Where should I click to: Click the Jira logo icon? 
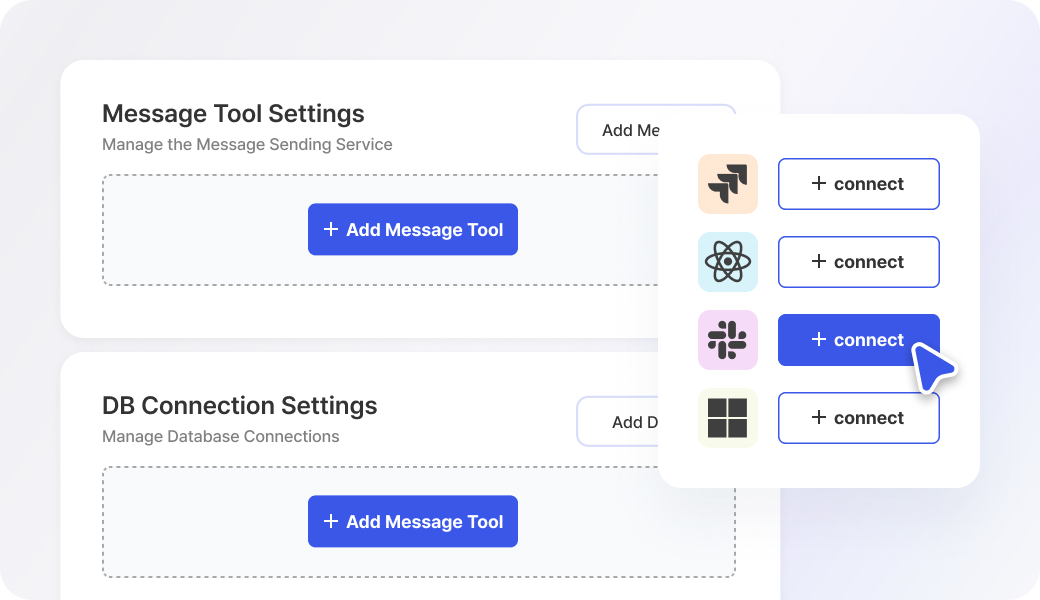pos(727,184)
